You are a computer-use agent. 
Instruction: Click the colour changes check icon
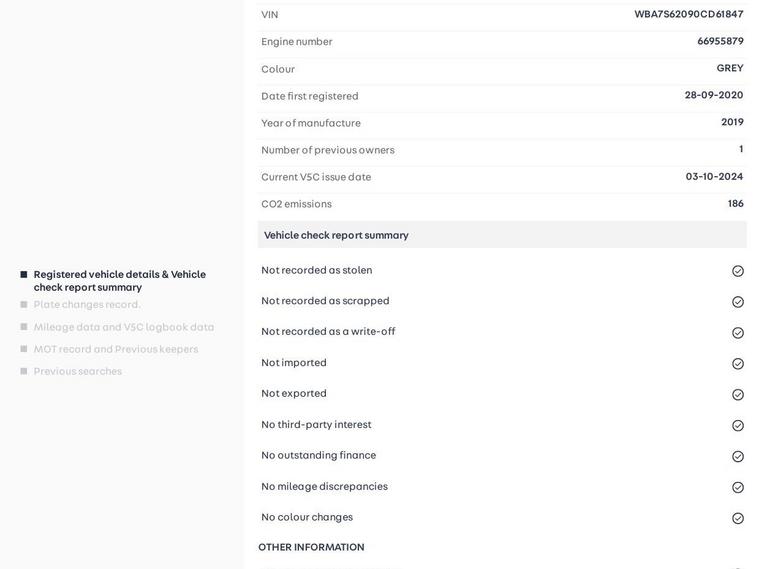tap(738, 519)
